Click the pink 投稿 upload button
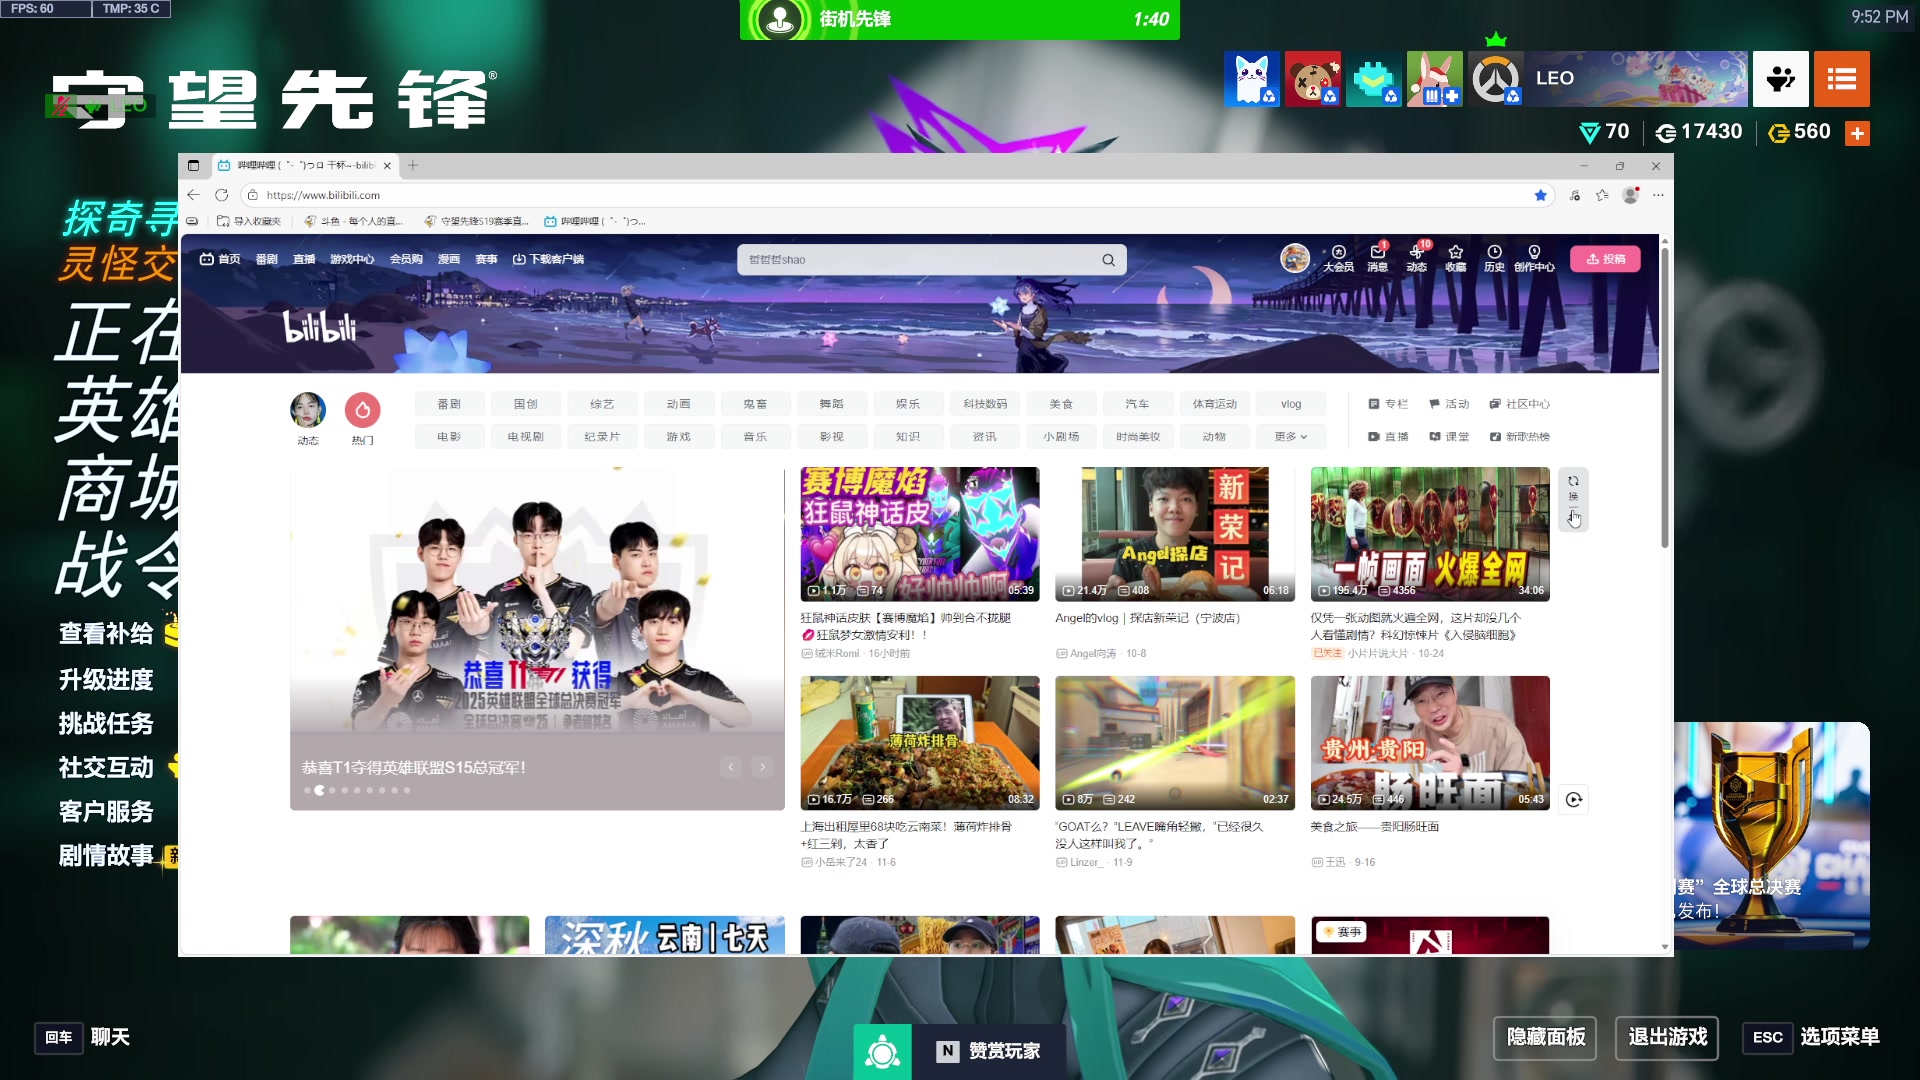1920x1080 pixels. point(1605,259)
